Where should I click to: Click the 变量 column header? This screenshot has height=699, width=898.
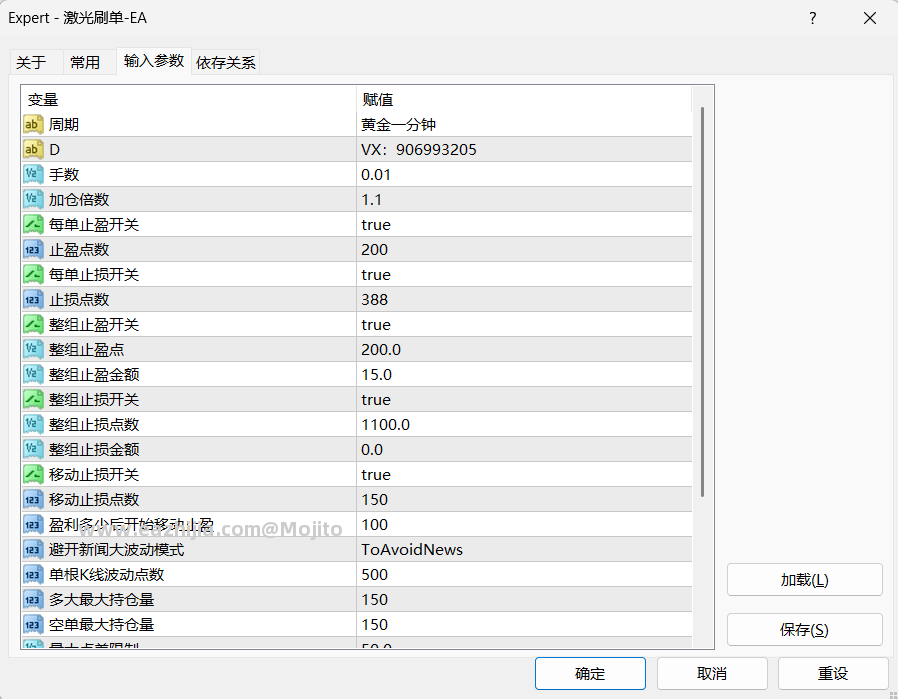(189, 99)
